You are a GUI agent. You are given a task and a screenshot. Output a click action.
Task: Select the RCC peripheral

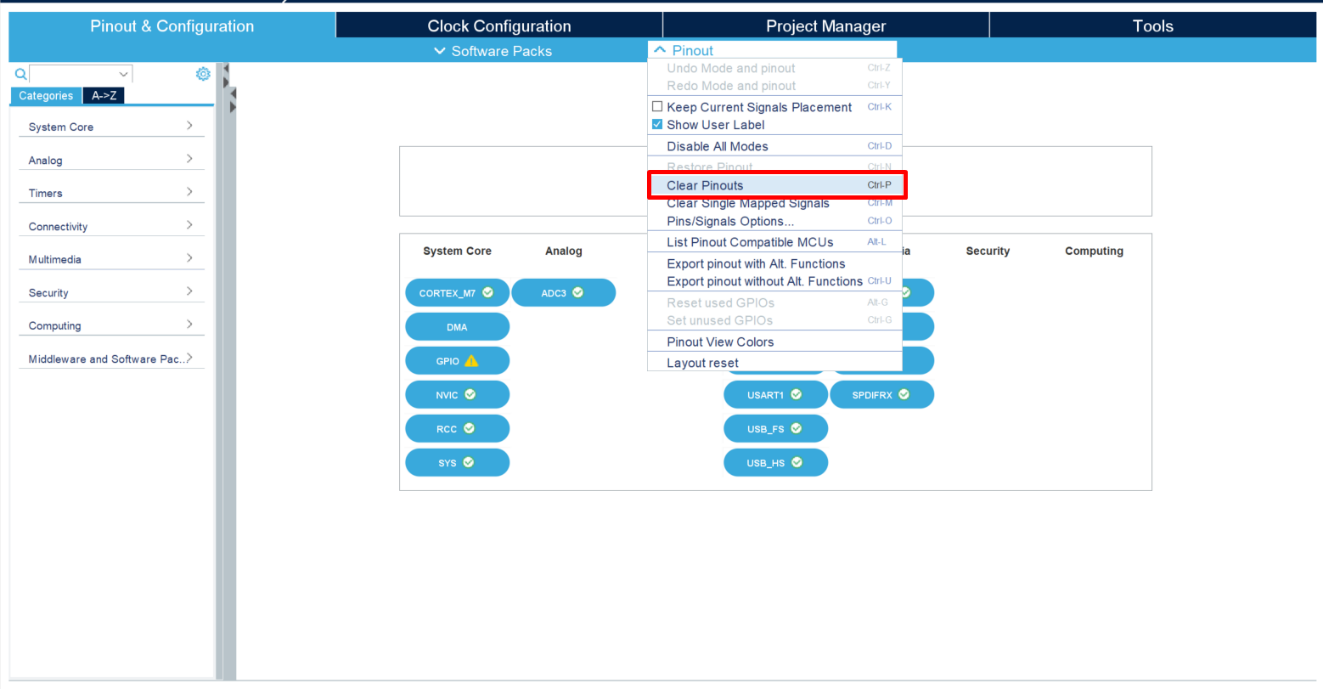pos(457,428)
